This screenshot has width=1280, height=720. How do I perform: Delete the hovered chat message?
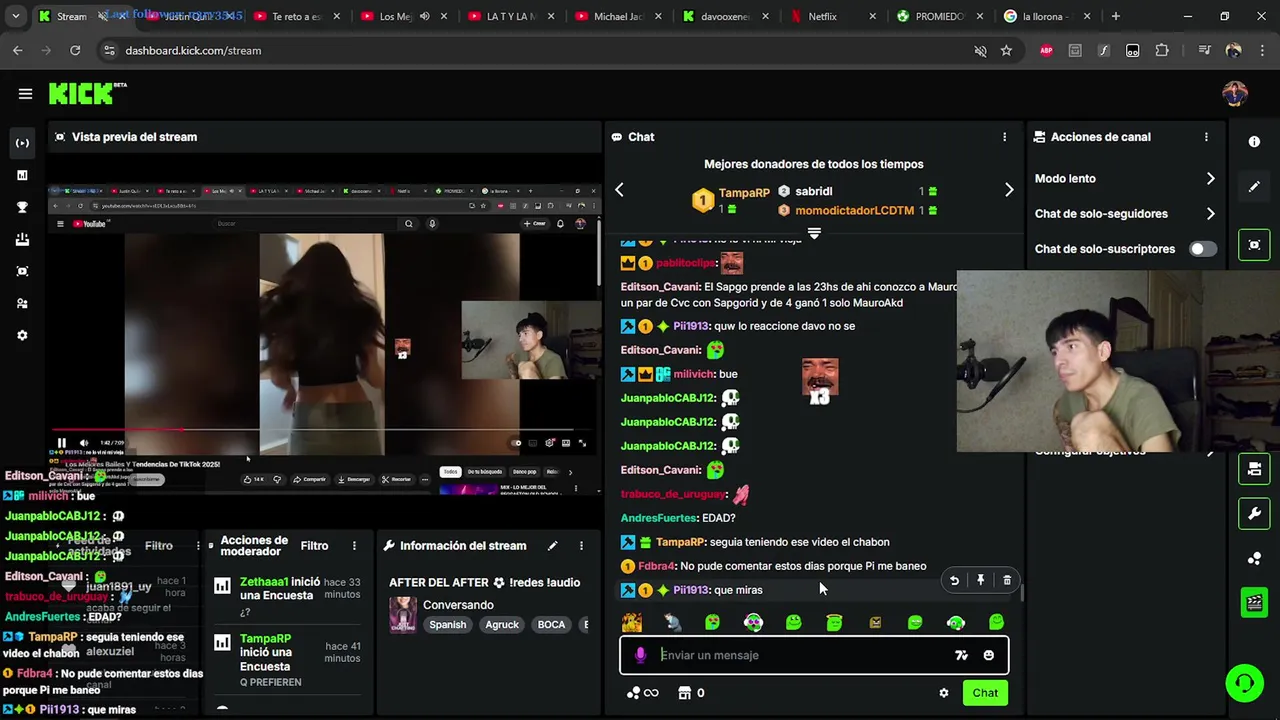tap(1006, 581)
